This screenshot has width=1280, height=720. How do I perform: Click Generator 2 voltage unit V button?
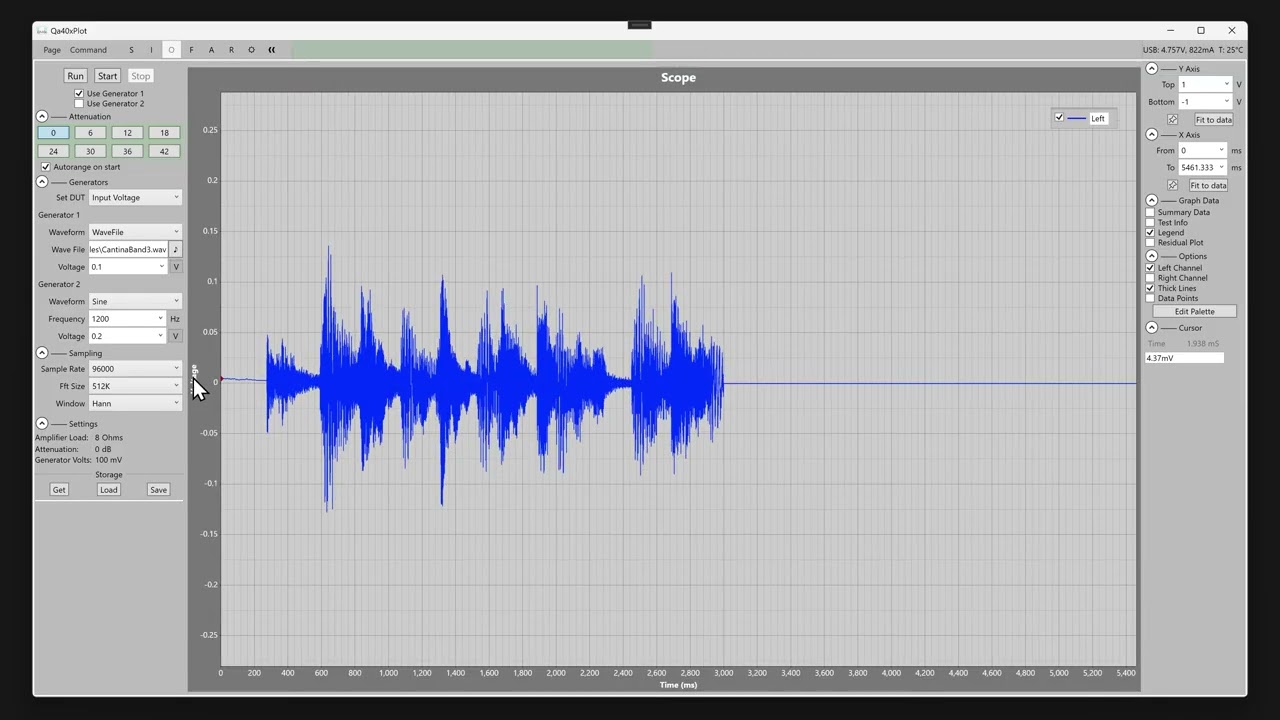pyautogui.click(x=176, y=336)
